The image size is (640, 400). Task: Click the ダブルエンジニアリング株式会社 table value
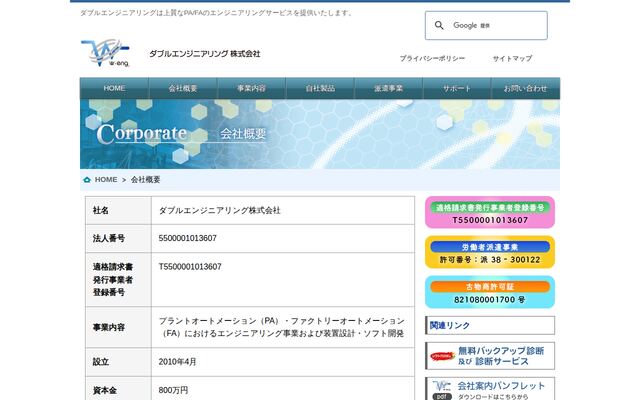(x=220, y=210)
